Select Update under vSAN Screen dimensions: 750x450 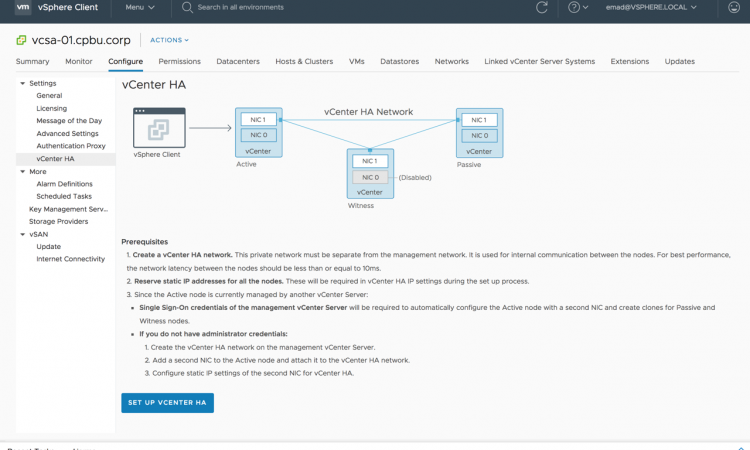pos(49,246)
